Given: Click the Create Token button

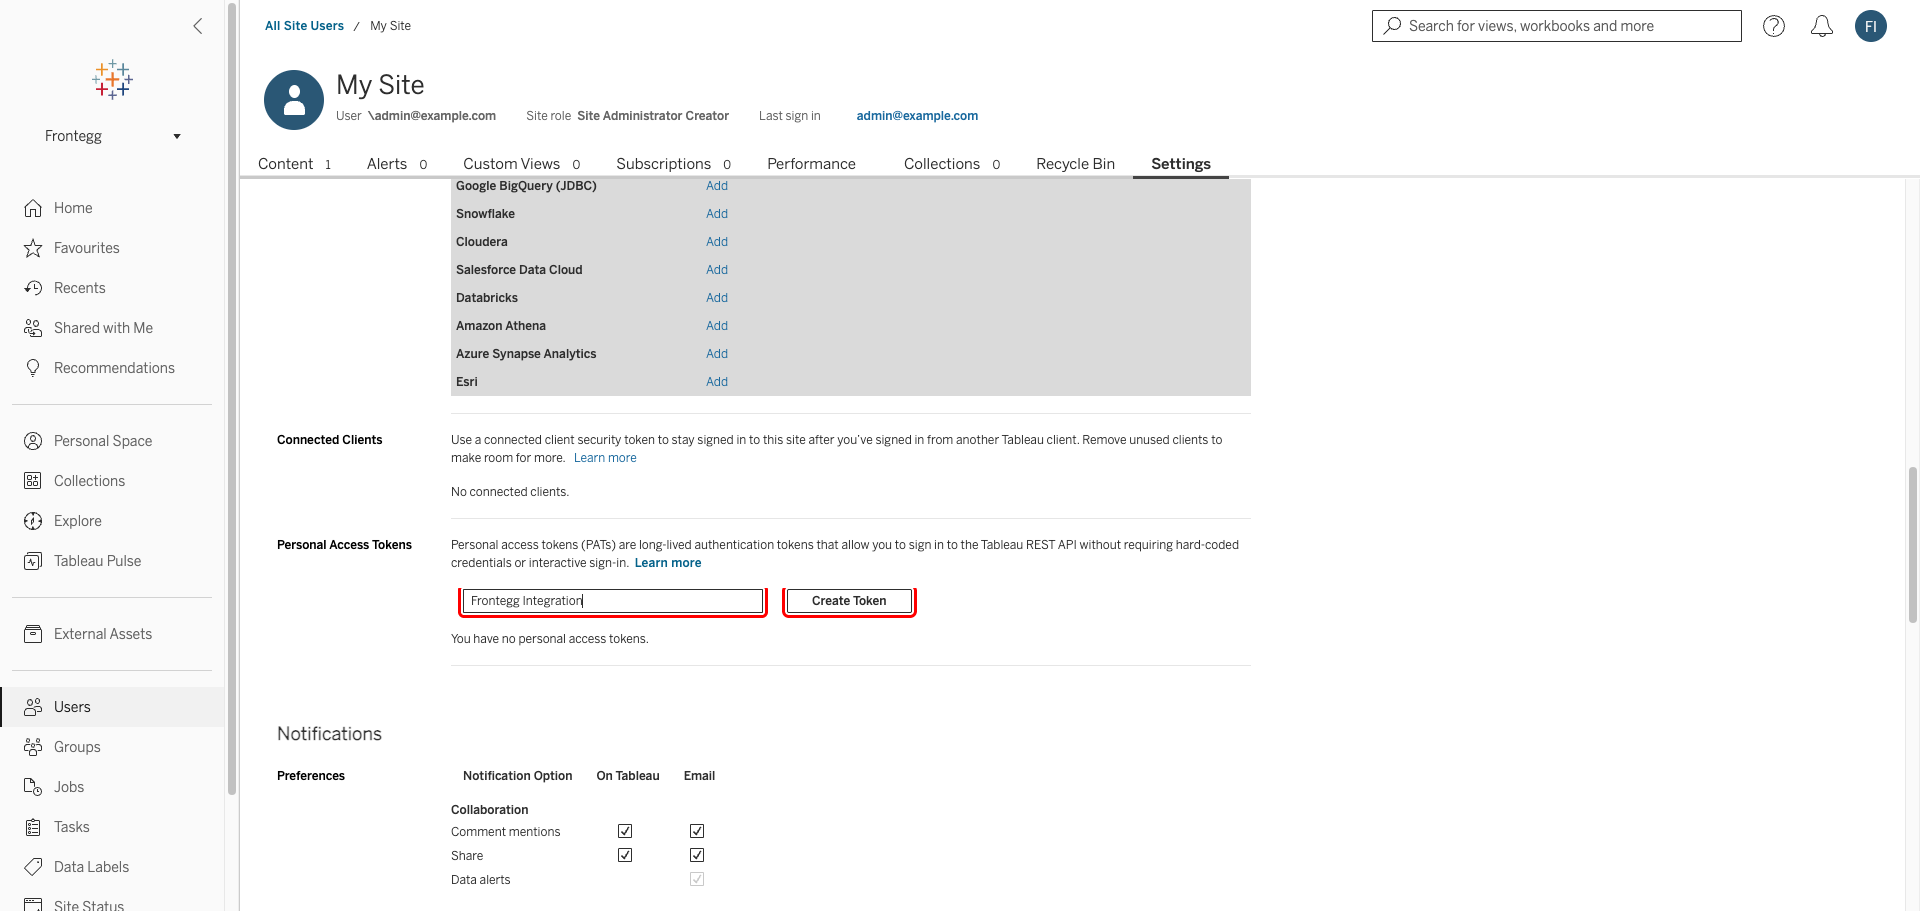Looking at the screenshot, I should pos(849,601).
